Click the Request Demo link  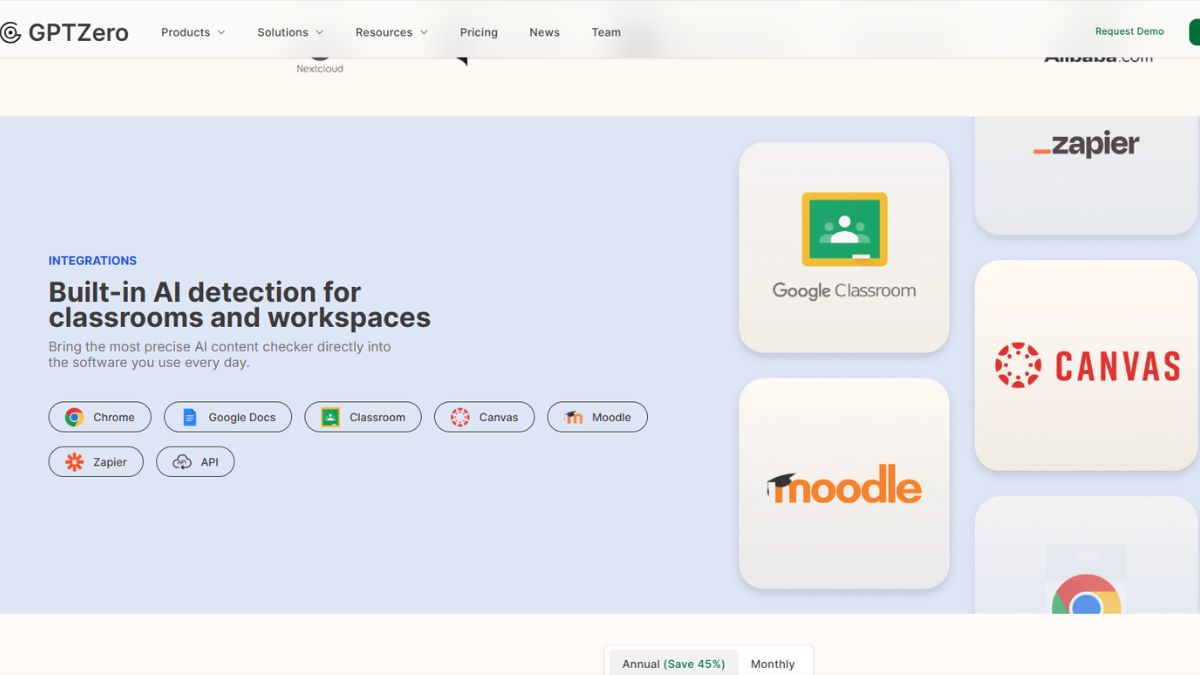click(1129, 32)
